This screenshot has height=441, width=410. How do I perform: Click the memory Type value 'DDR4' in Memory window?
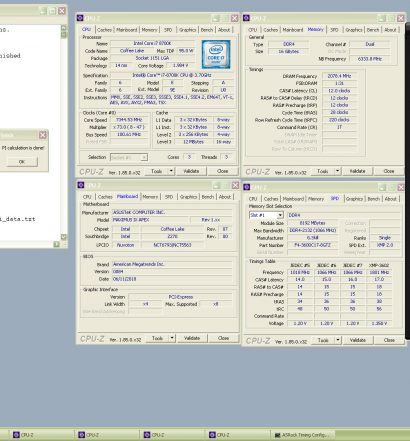pos(289,44)
